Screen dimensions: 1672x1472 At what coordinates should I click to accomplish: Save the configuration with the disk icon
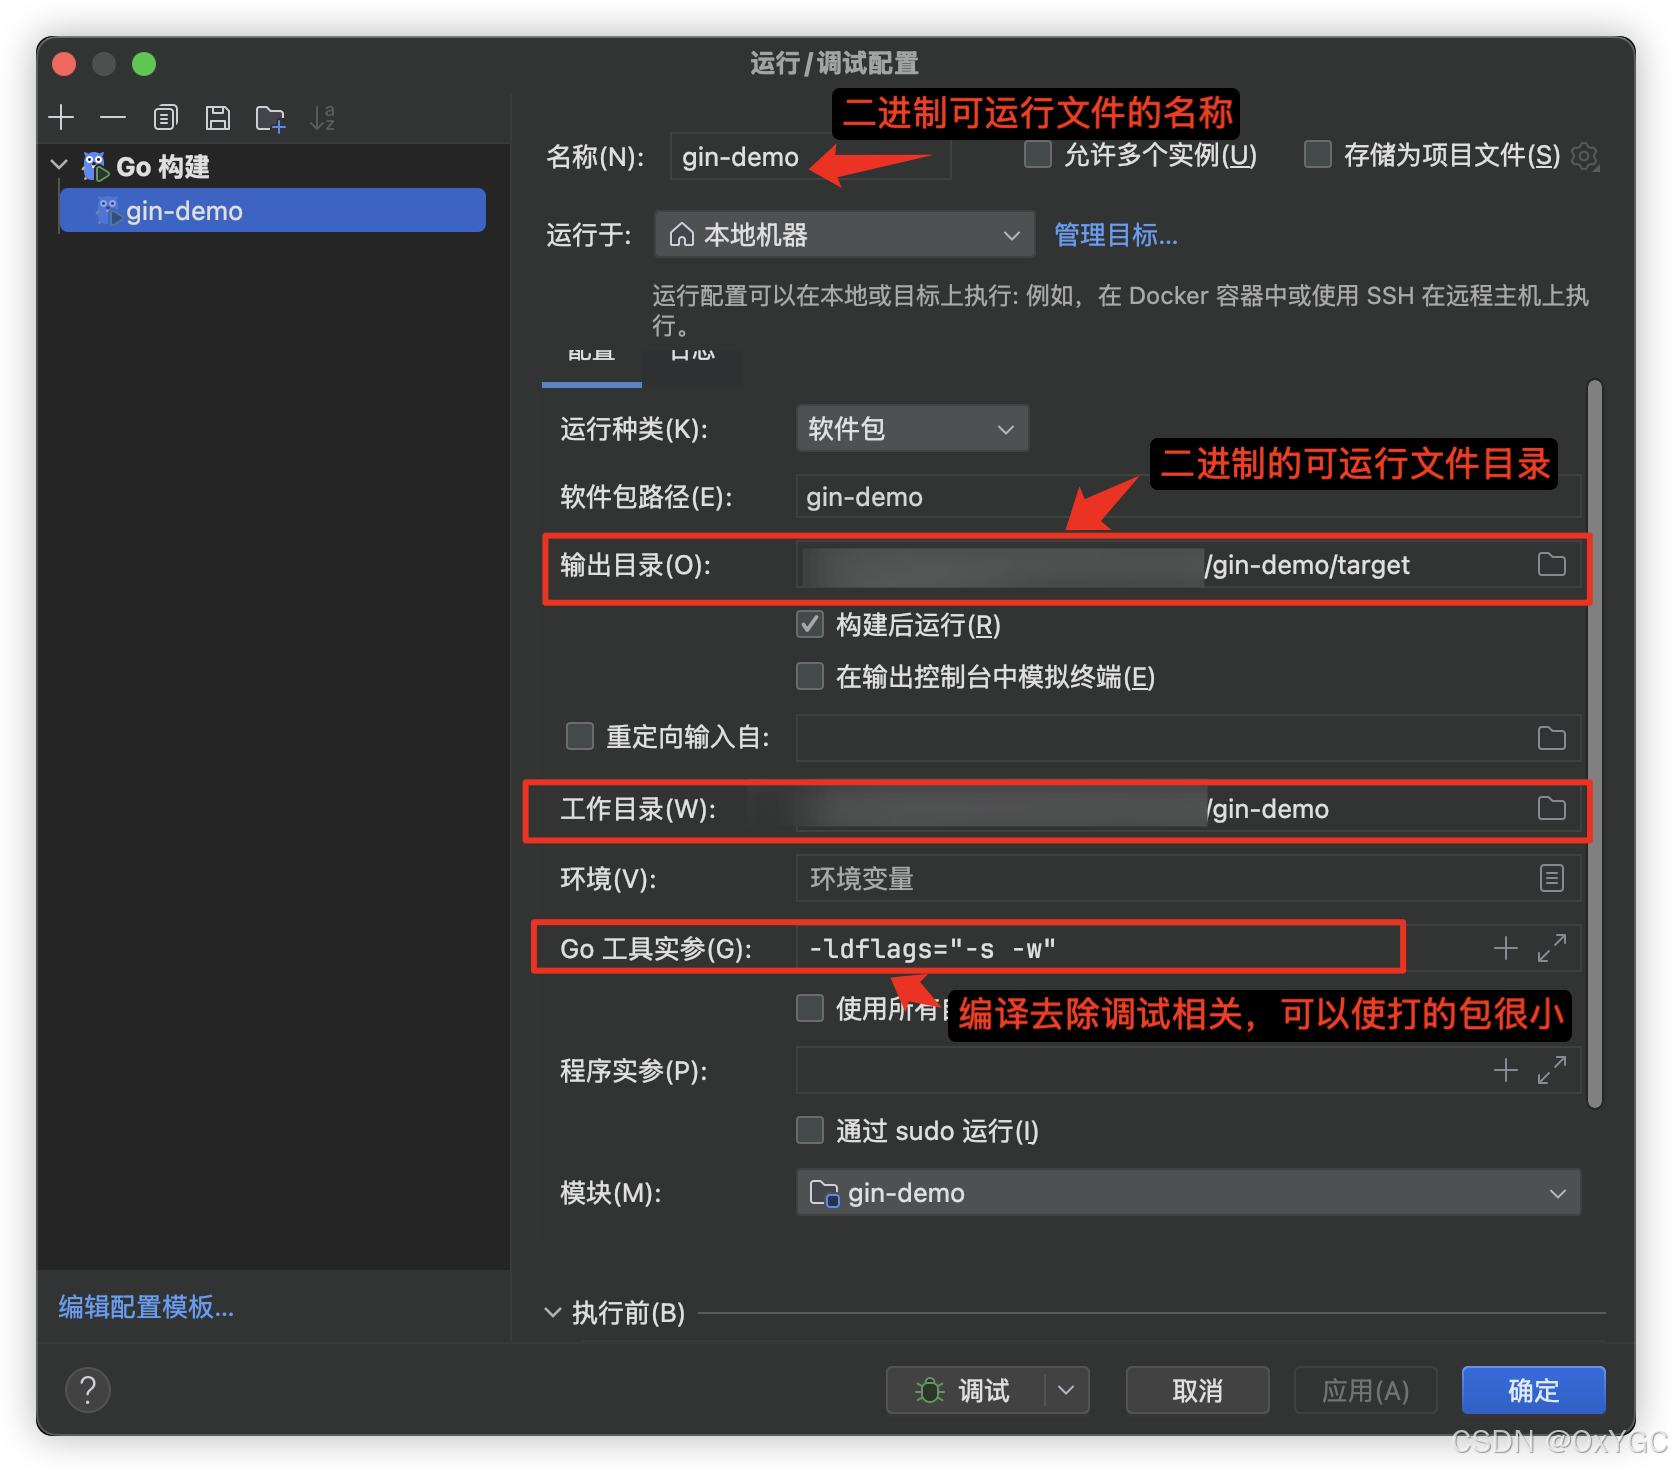[218, 118]
